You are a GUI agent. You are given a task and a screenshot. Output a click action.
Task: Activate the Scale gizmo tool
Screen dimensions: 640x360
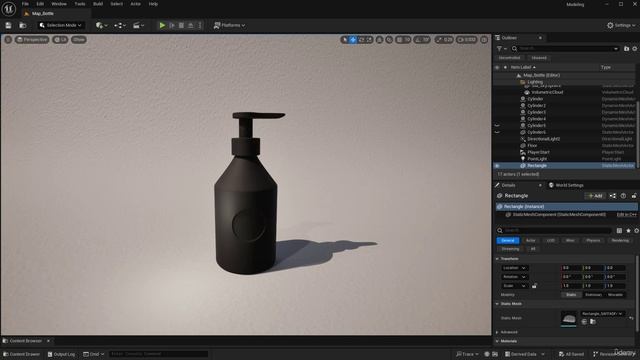(x=369, y=40)
